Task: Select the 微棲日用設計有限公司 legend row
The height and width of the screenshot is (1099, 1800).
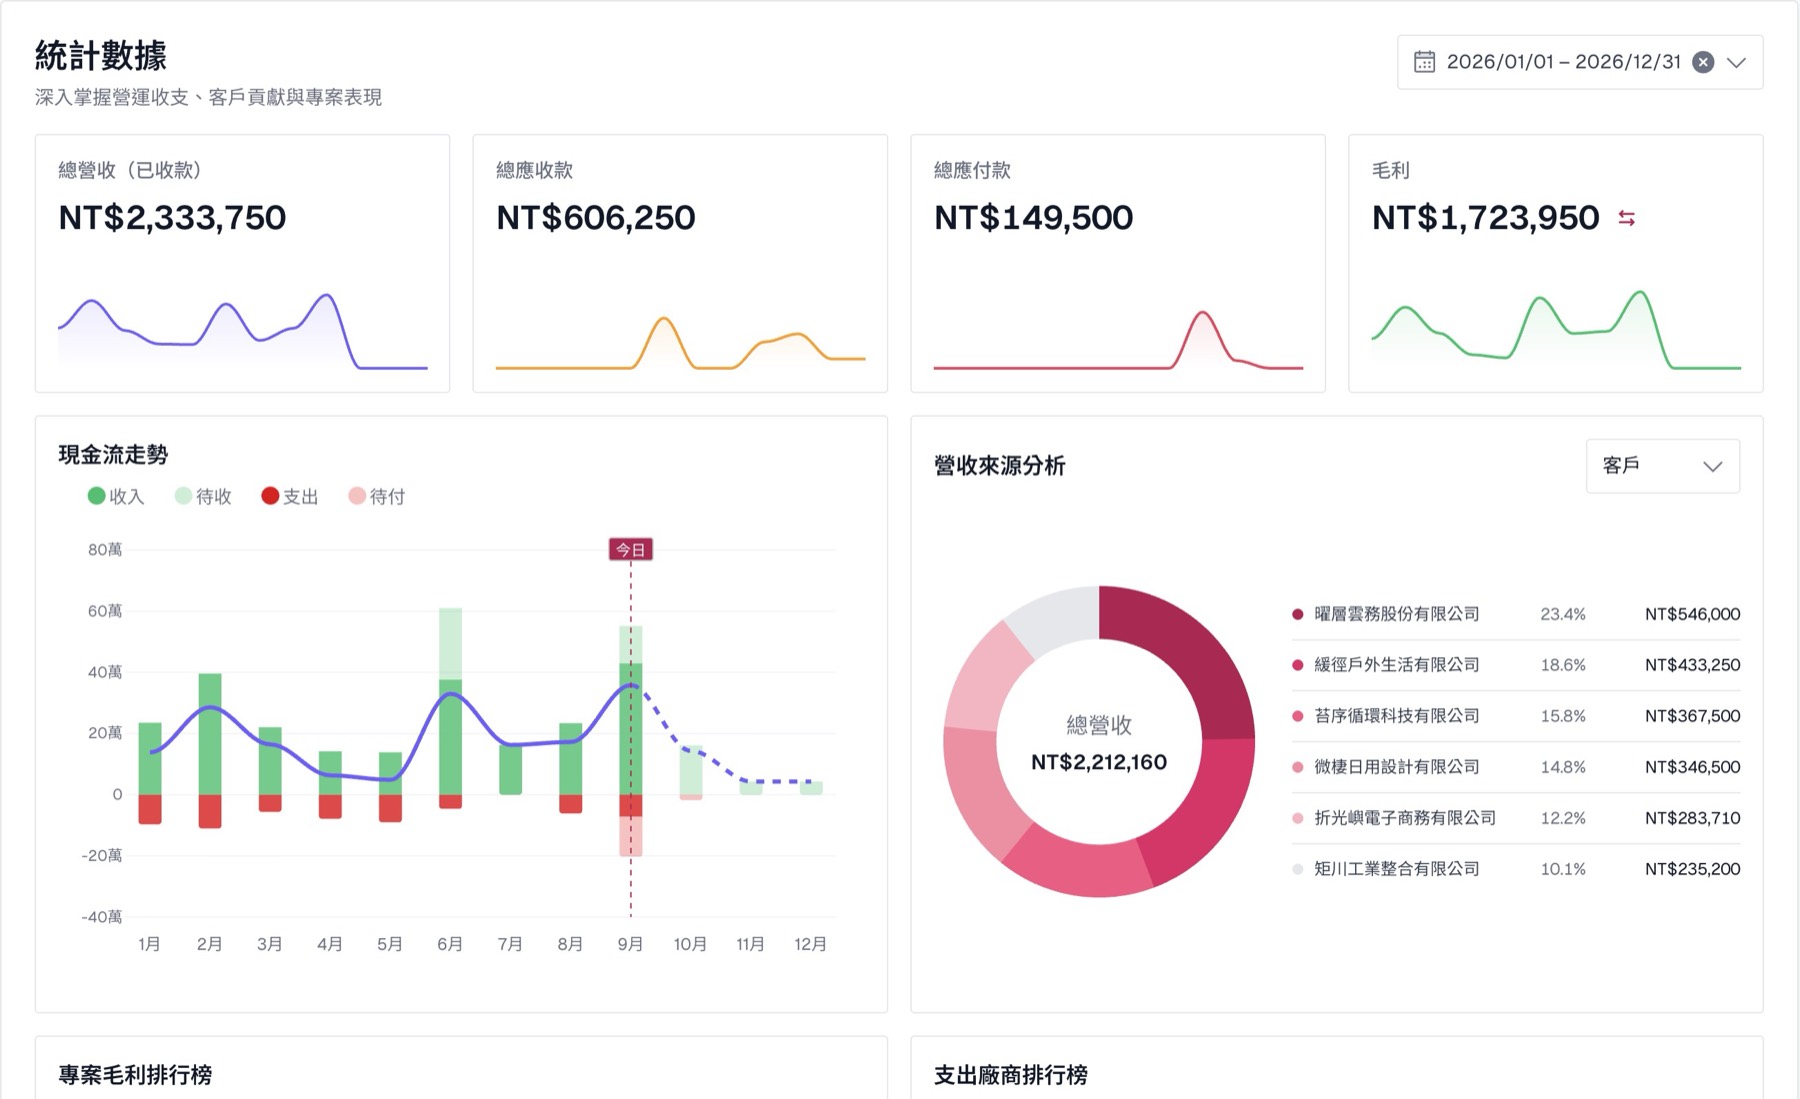Action: point(1515,767)
